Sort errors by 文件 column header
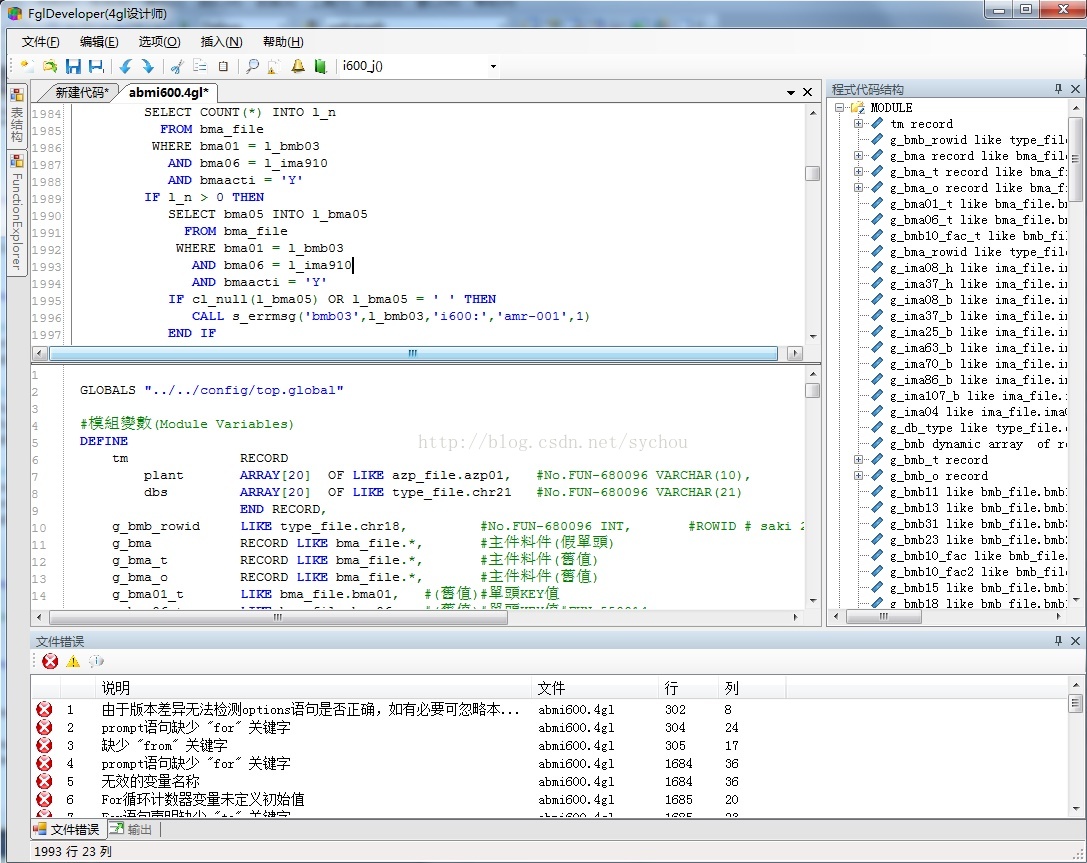 [595, 688]
